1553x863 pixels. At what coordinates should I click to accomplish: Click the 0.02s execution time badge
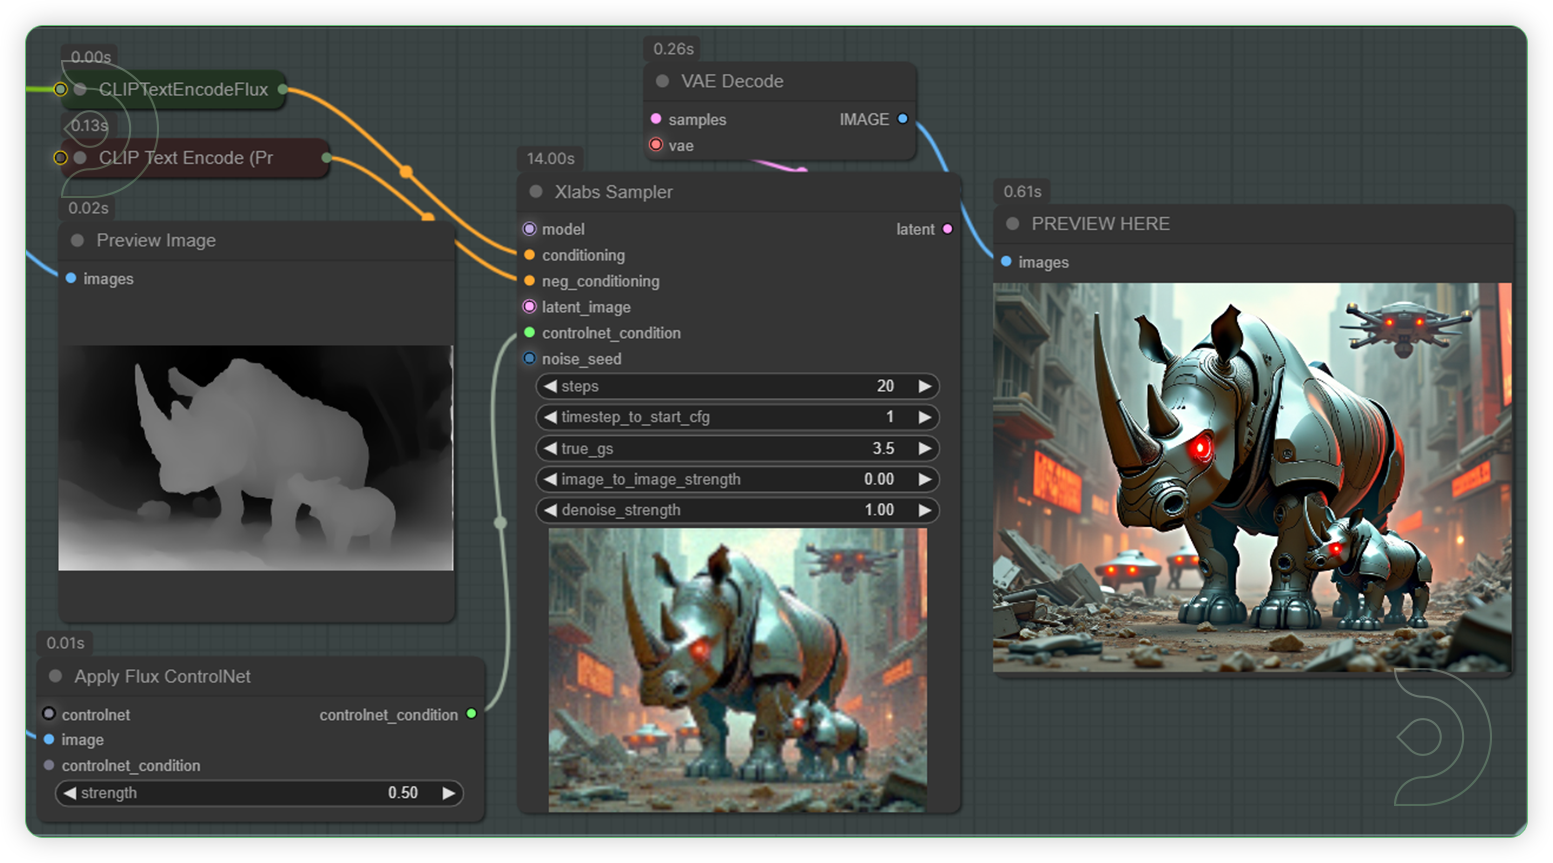coord(89,209)
